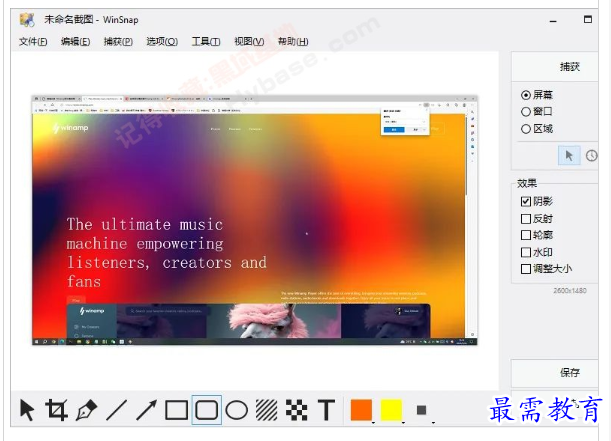Viewport: 611px width, 441px height.
Task: Open the 工具(T) menu
Action: (206, 41)
